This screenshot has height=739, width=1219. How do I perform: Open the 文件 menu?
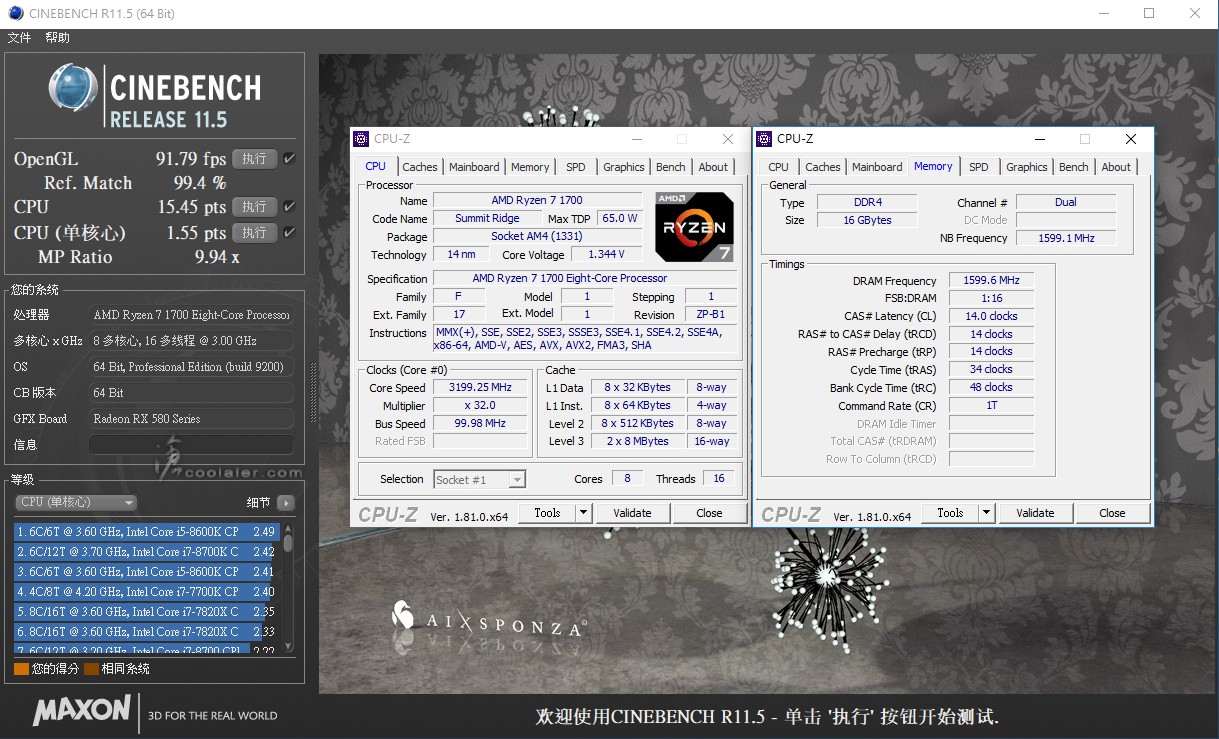19,38
